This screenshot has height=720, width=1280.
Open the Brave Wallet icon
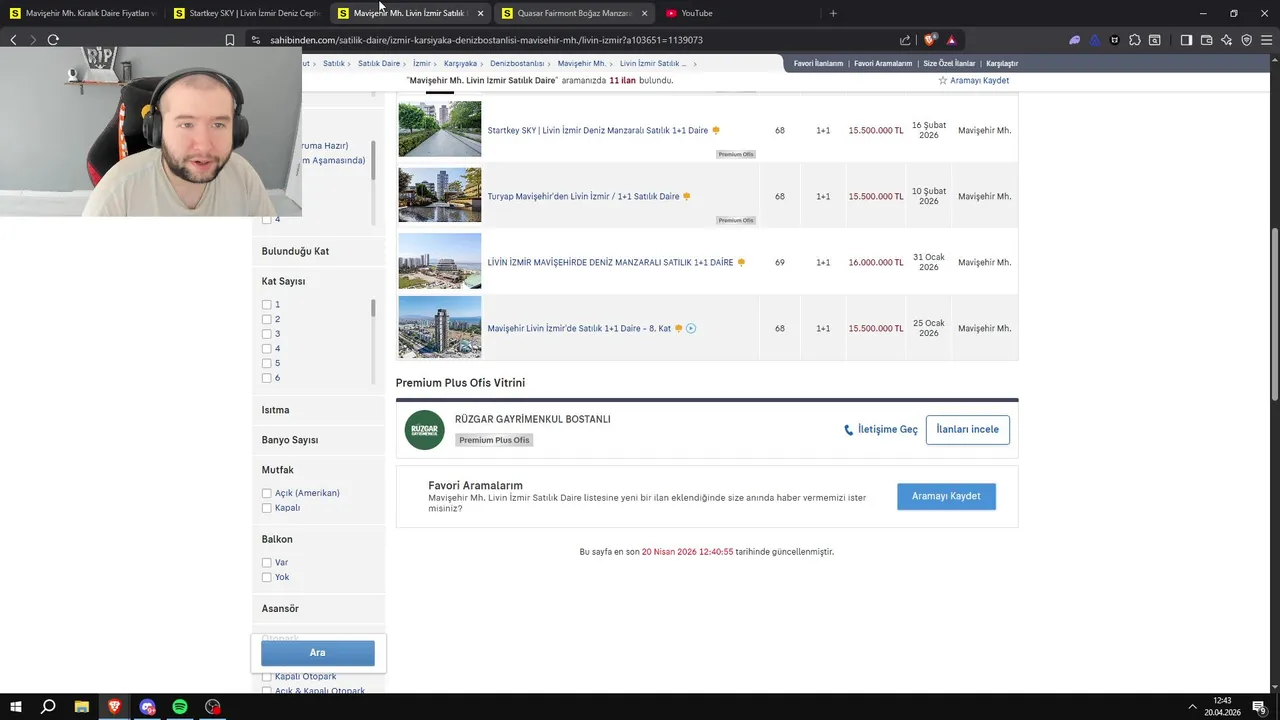click(x=1206, y=40)
